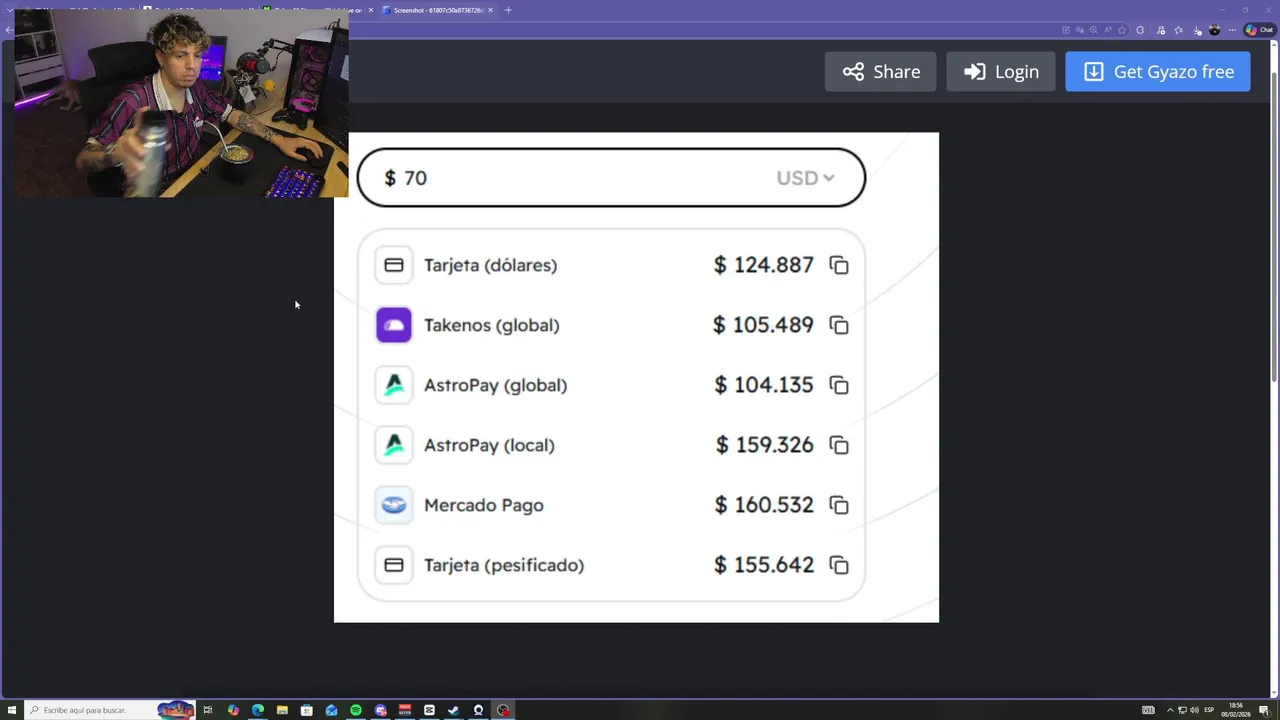Open browser Settings and more menu
1280x720 pixels.
coord(1232,30)
